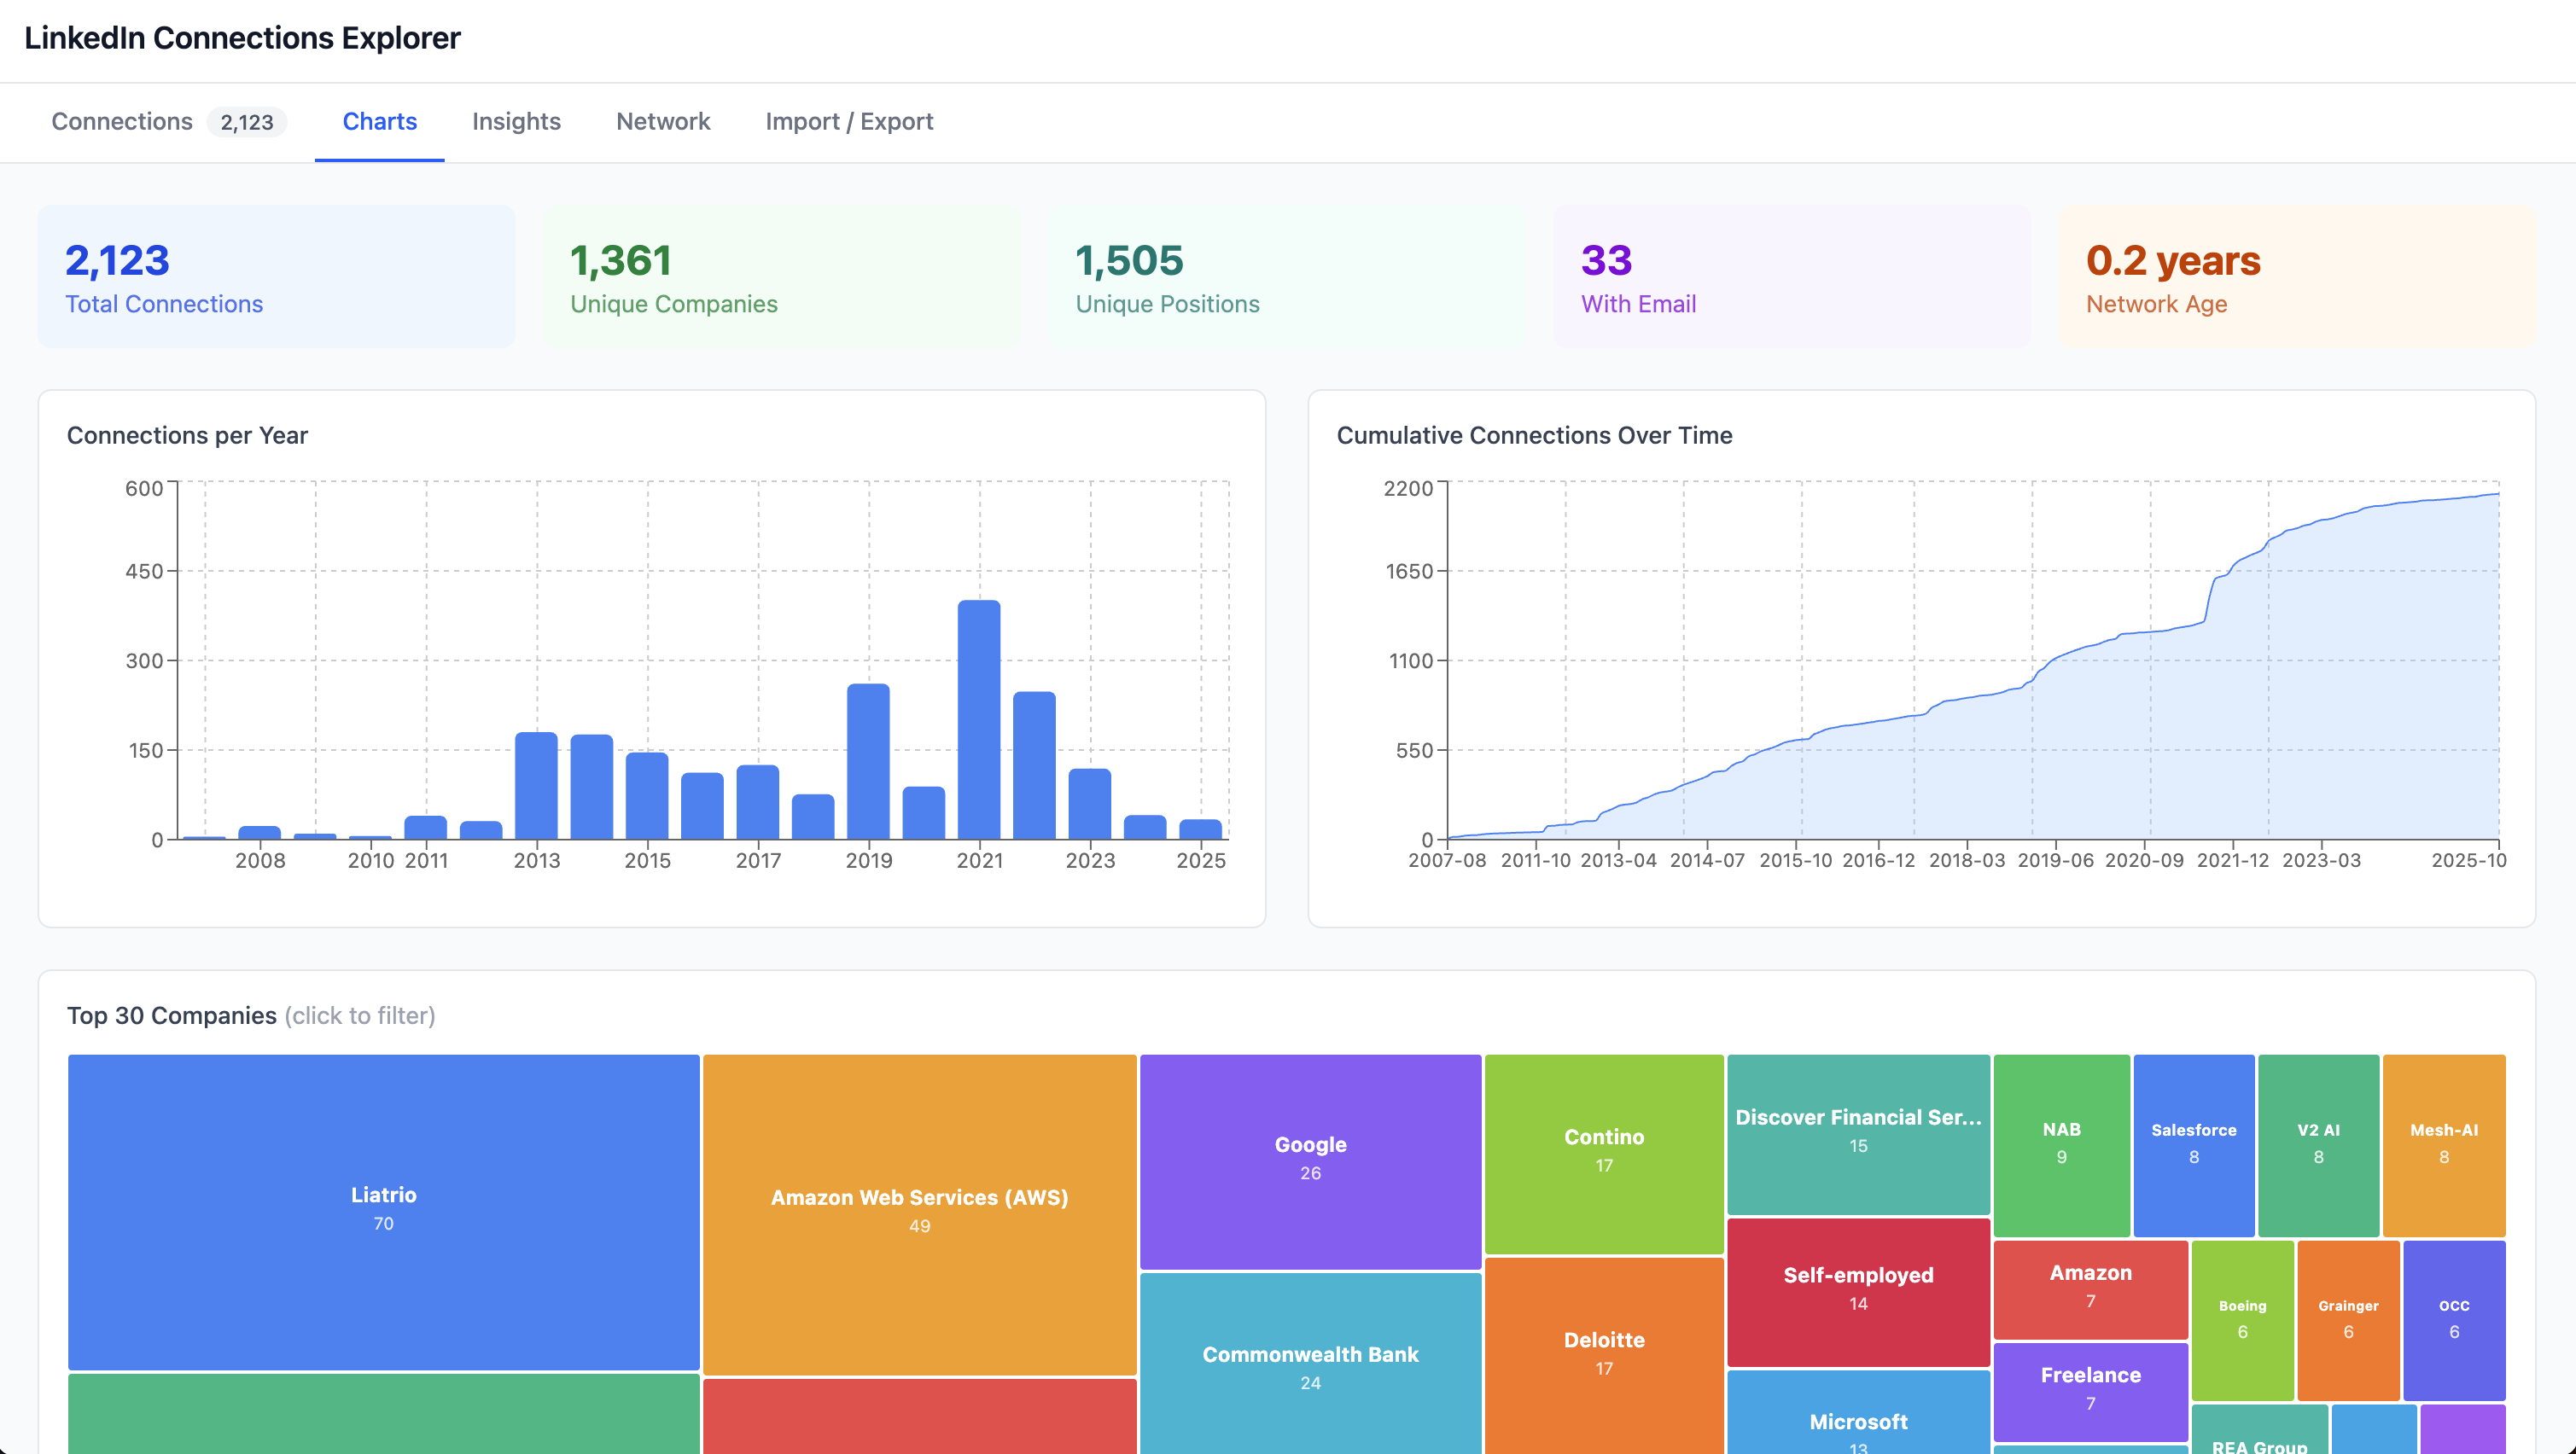Open the Network tab

point(663,122)
